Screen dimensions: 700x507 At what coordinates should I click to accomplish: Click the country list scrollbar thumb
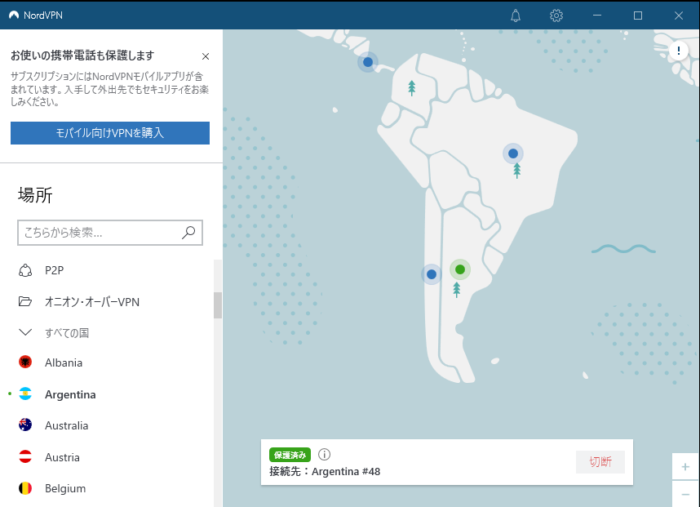(x=218, y=305)
